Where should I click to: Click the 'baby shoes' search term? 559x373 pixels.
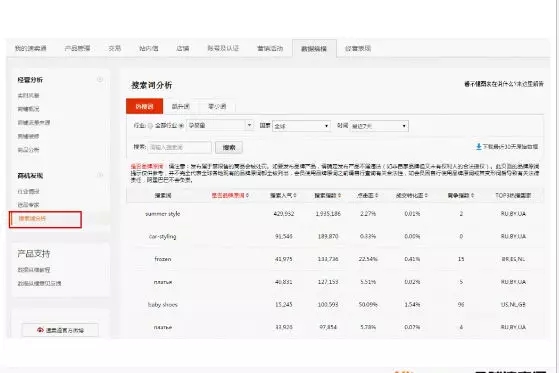coord(163,305)
